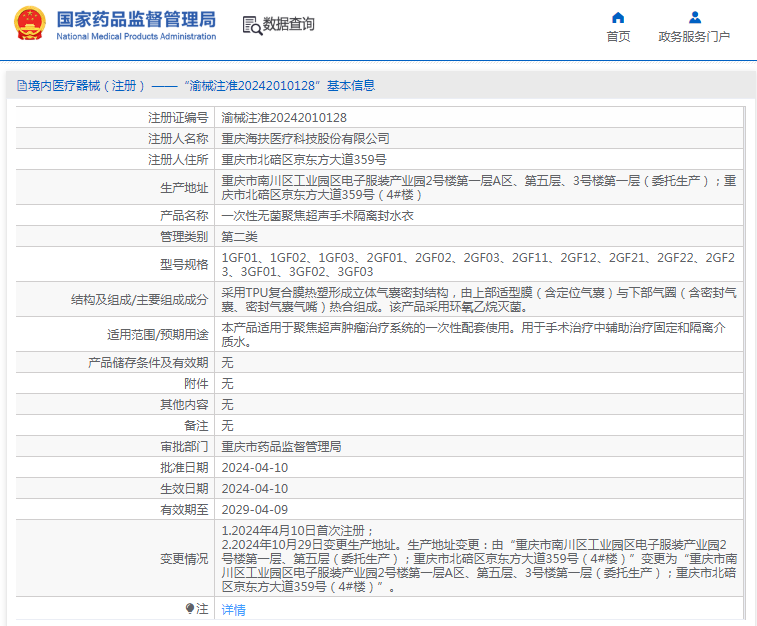Click 批准日期 value 2024-04-10
The image size is (757, 626).
[x=254, y=468]
